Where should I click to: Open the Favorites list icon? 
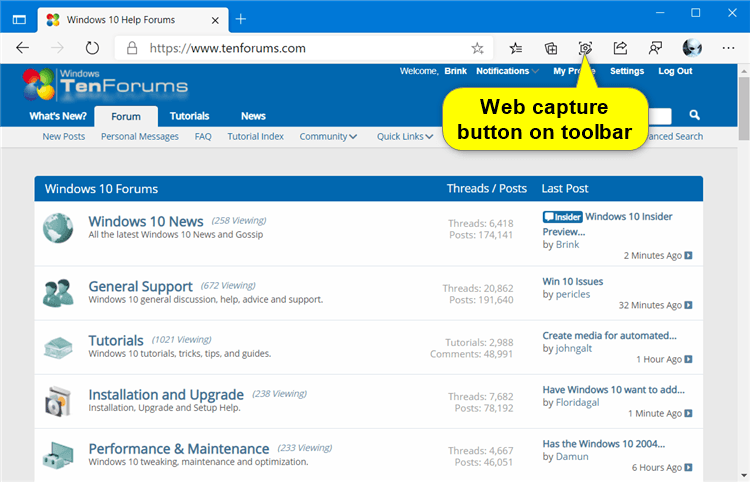[x=516, y=48]
